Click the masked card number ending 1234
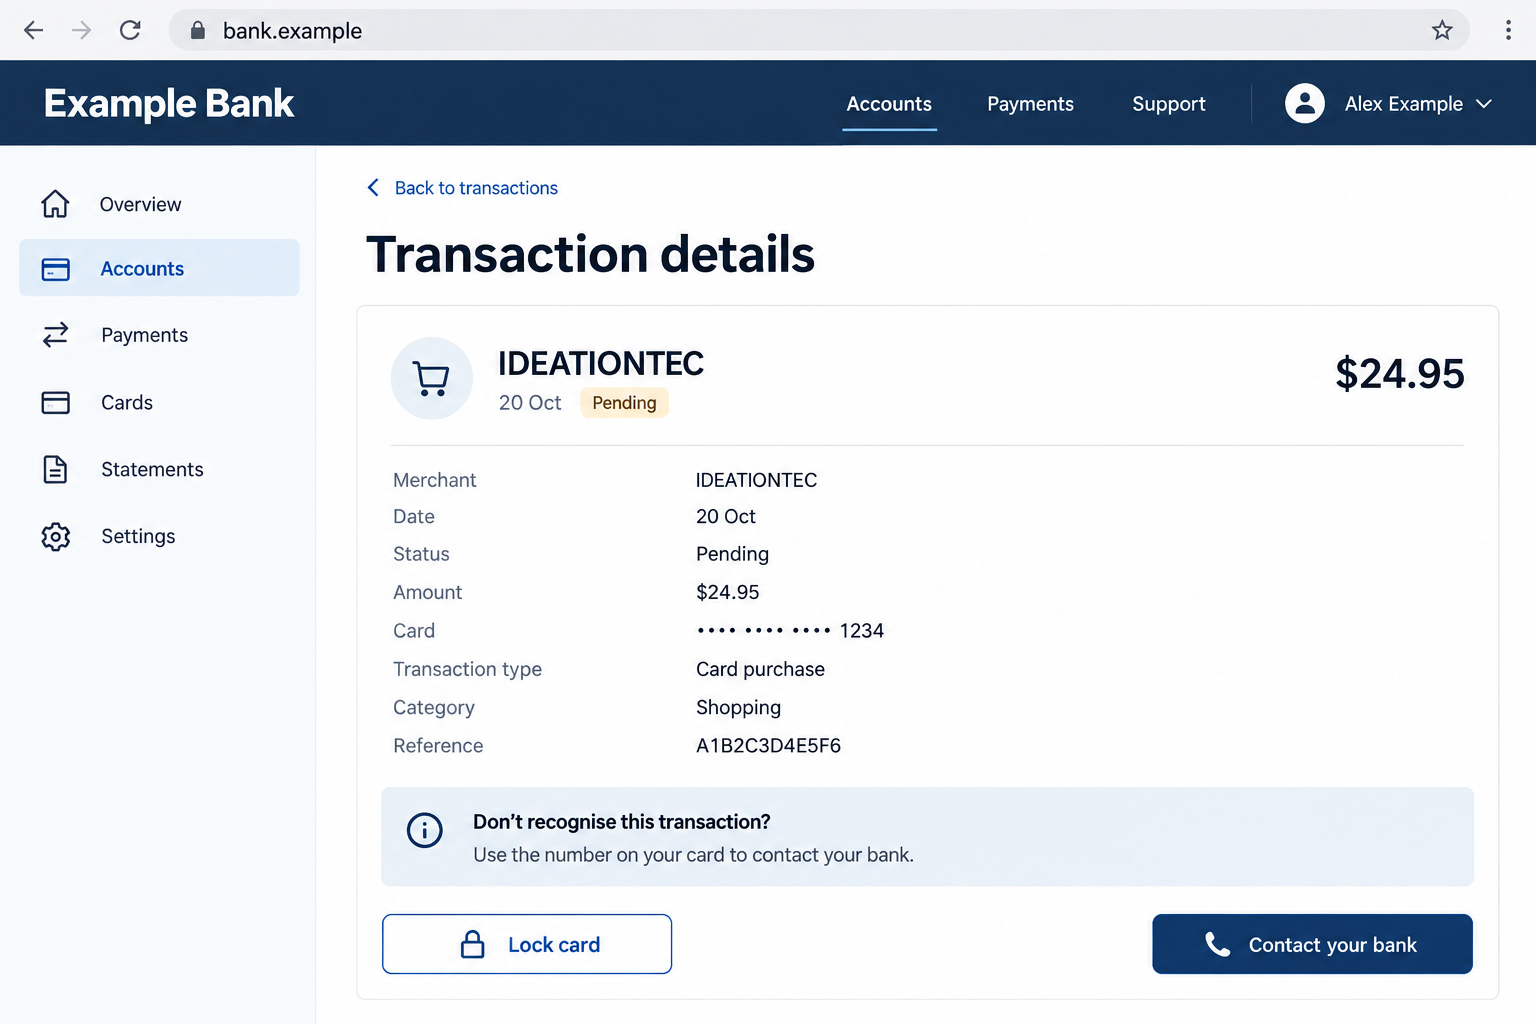The image size is (1536, 1024). [790, 631]
